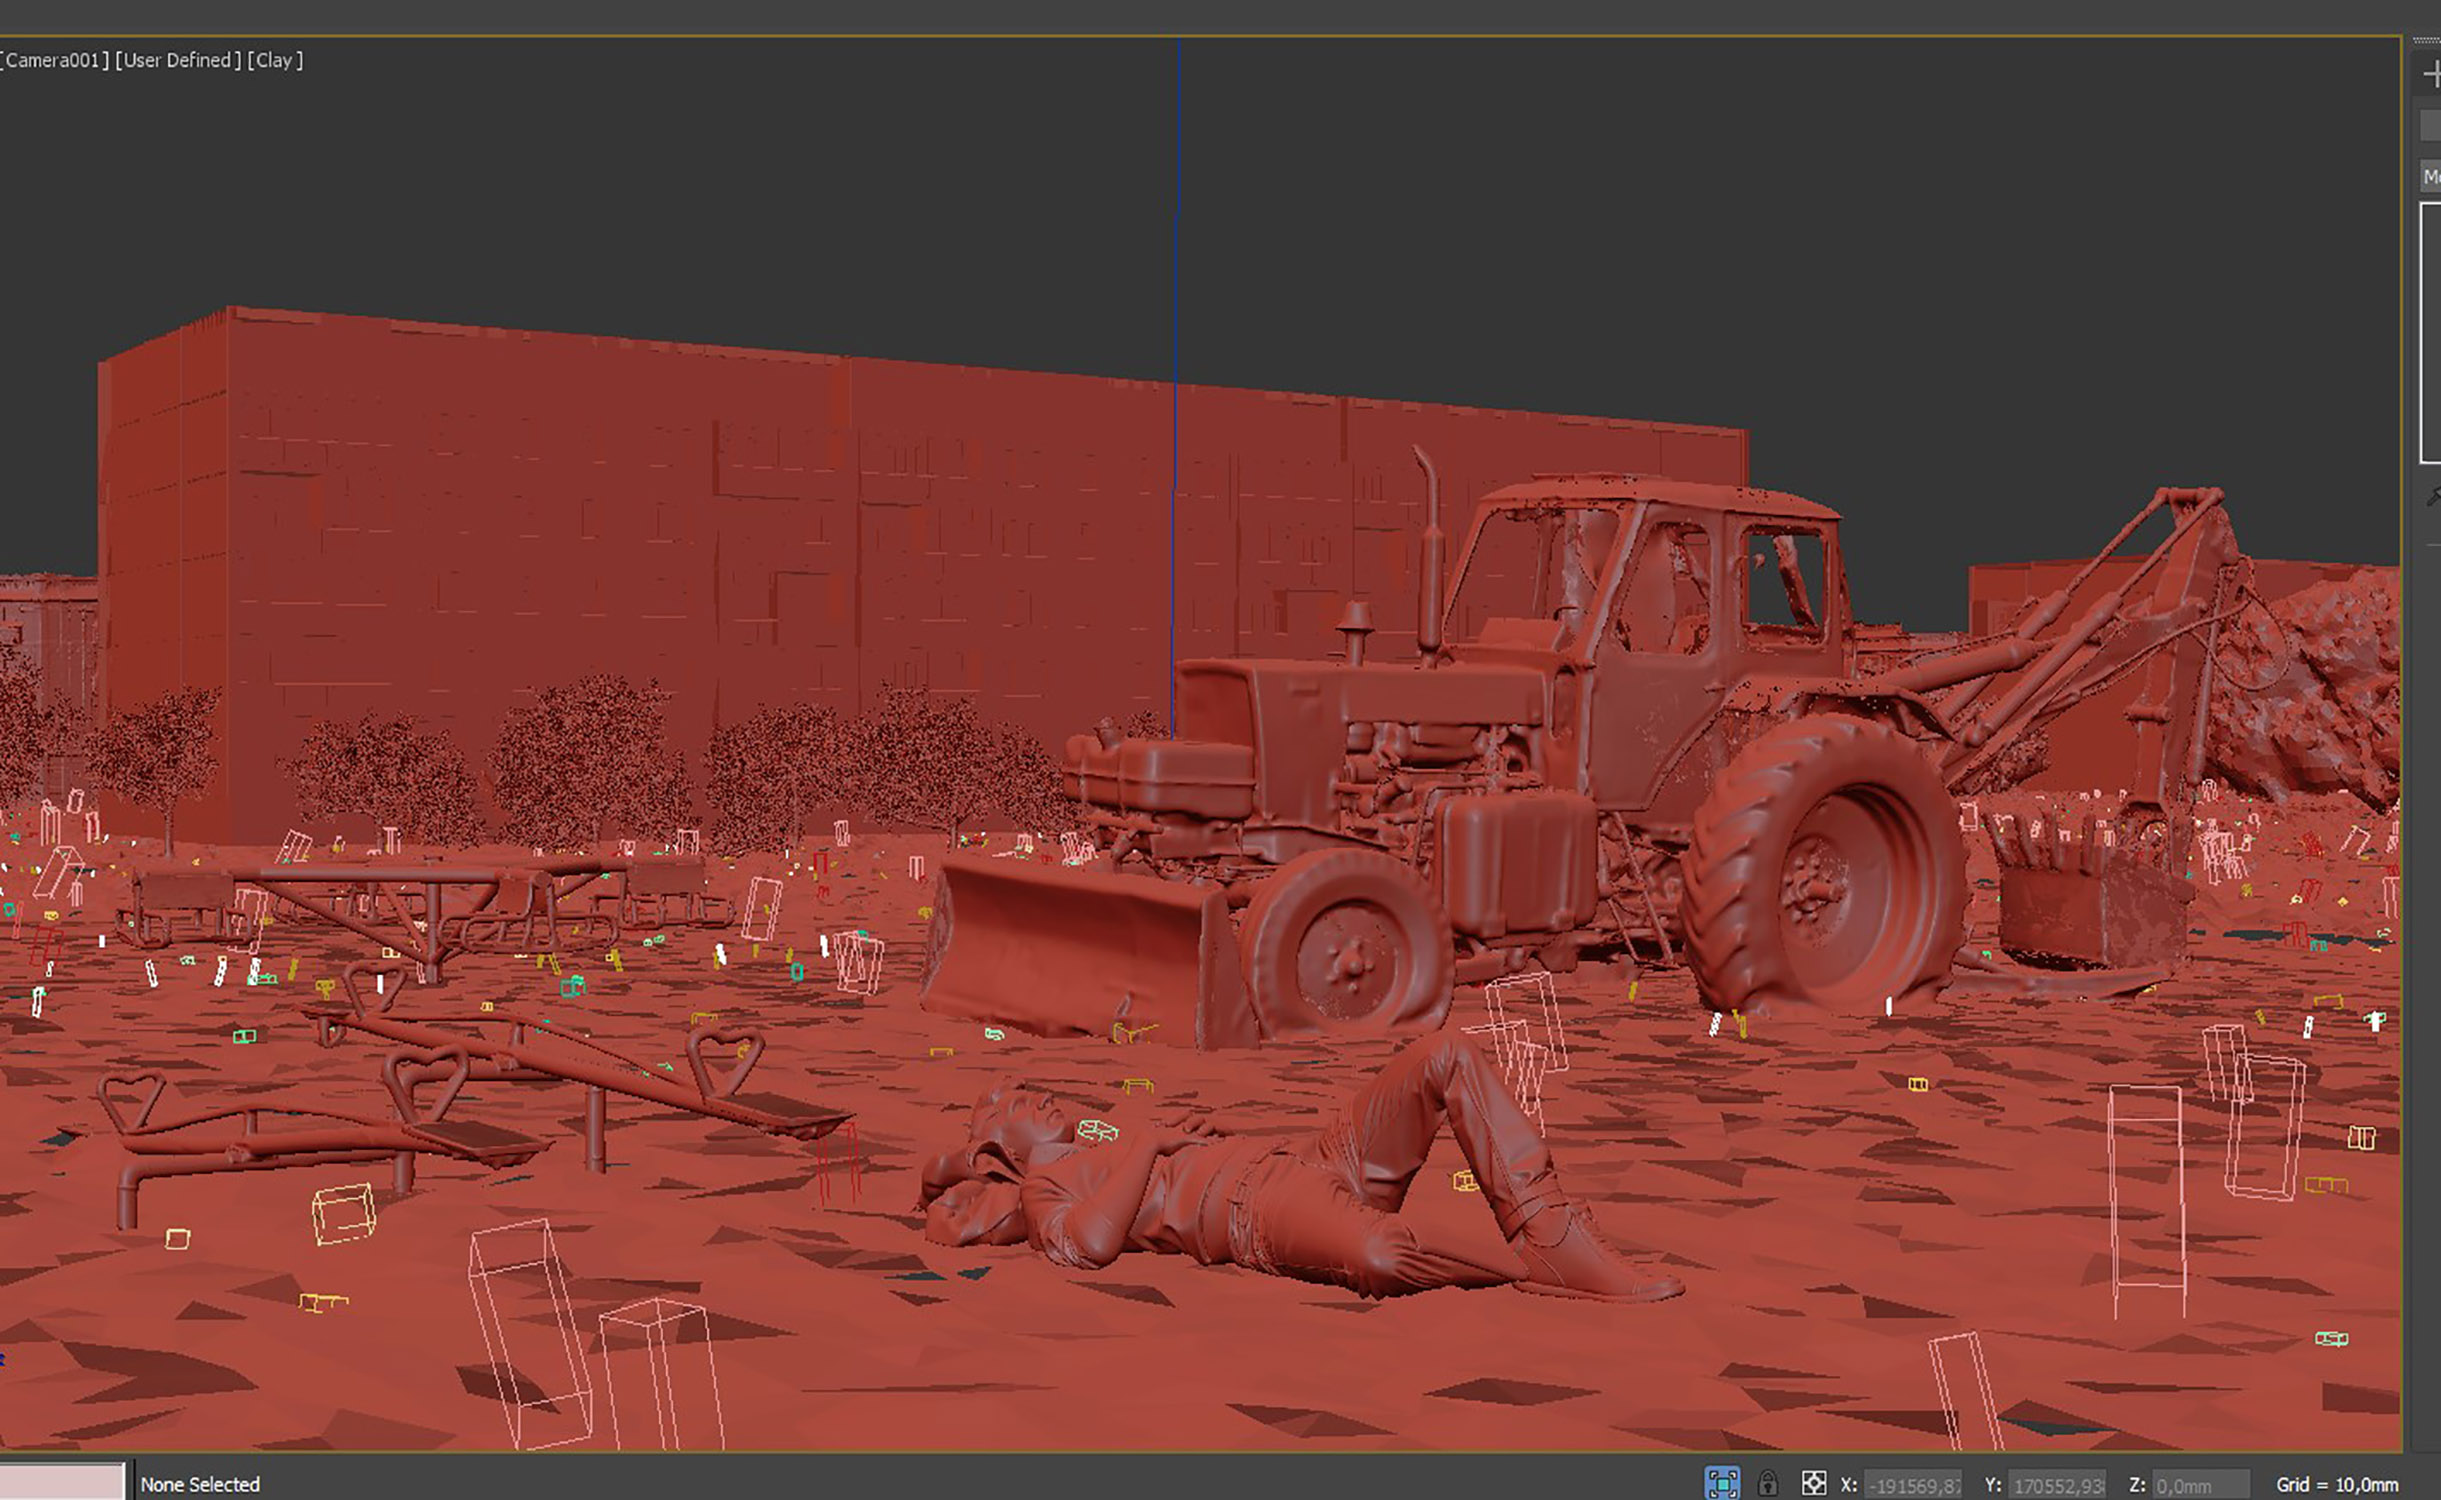Toggle Isolate Selection in the status bar
Image resolution: width=2441 pixels, height=1500 pixels.
coord(1722,1483)
